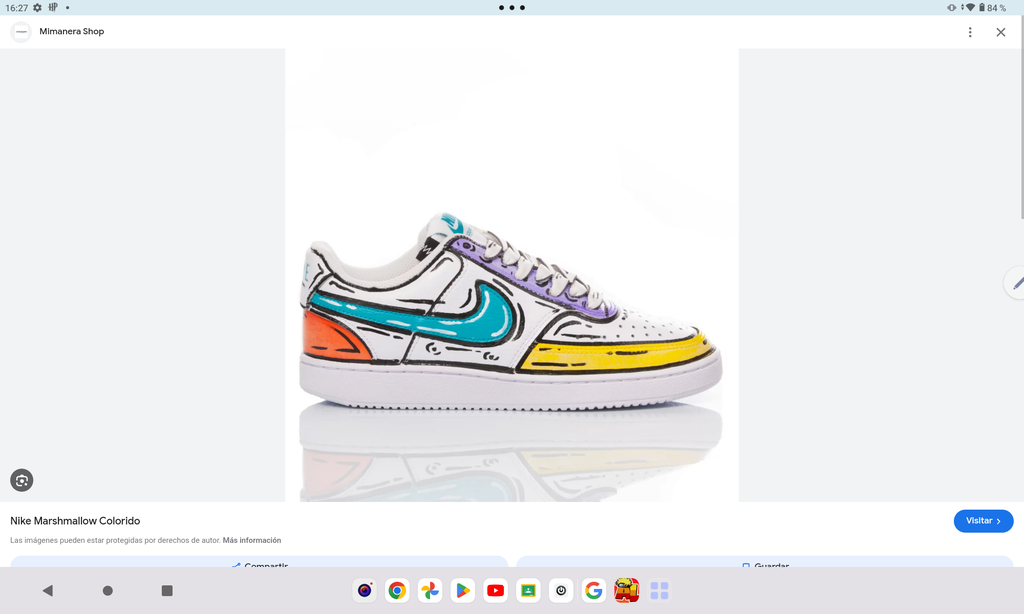The width and height of the screenshot is (1024, 614).
Task: Open the all-apps grid in the taskbar
Action: (x=660, y=590)
